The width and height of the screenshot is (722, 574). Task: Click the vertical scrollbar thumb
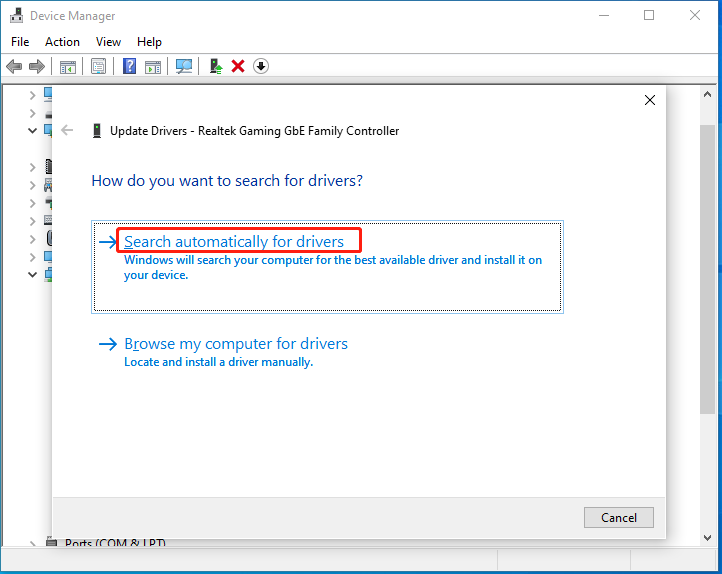707,269
